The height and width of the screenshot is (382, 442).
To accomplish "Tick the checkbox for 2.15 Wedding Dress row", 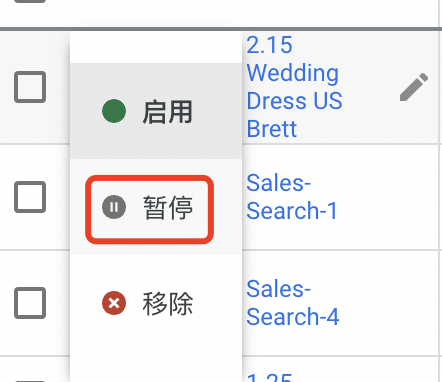I will tap(30, 87).
